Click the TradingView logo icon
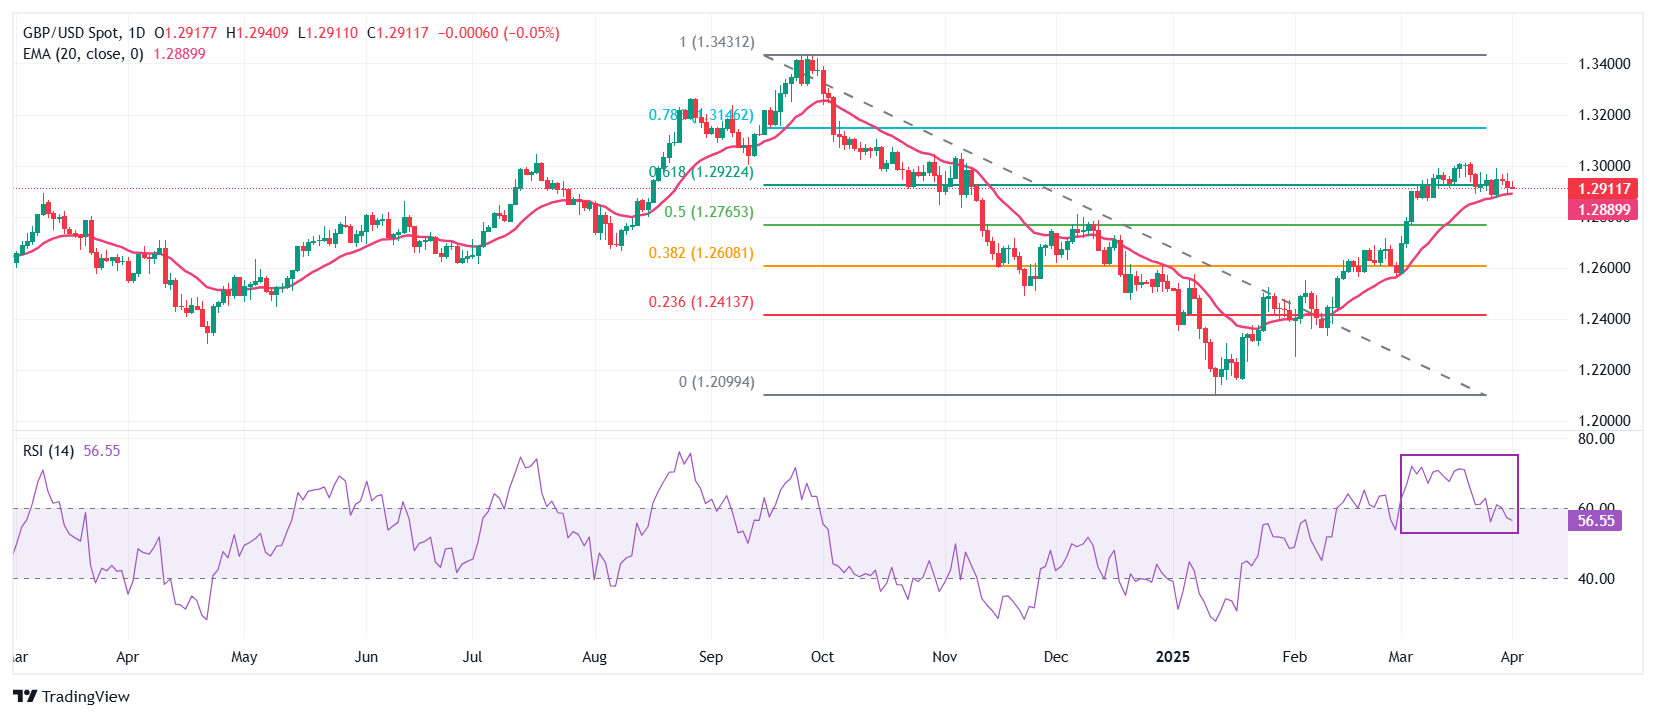 [25, 696]
